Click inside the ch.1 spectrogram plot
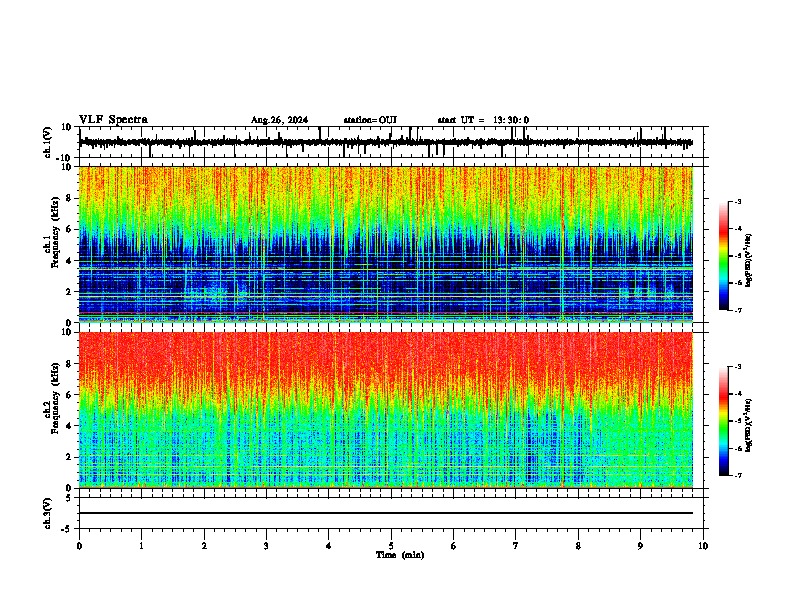Screen dimensions: 792x612 386,244
